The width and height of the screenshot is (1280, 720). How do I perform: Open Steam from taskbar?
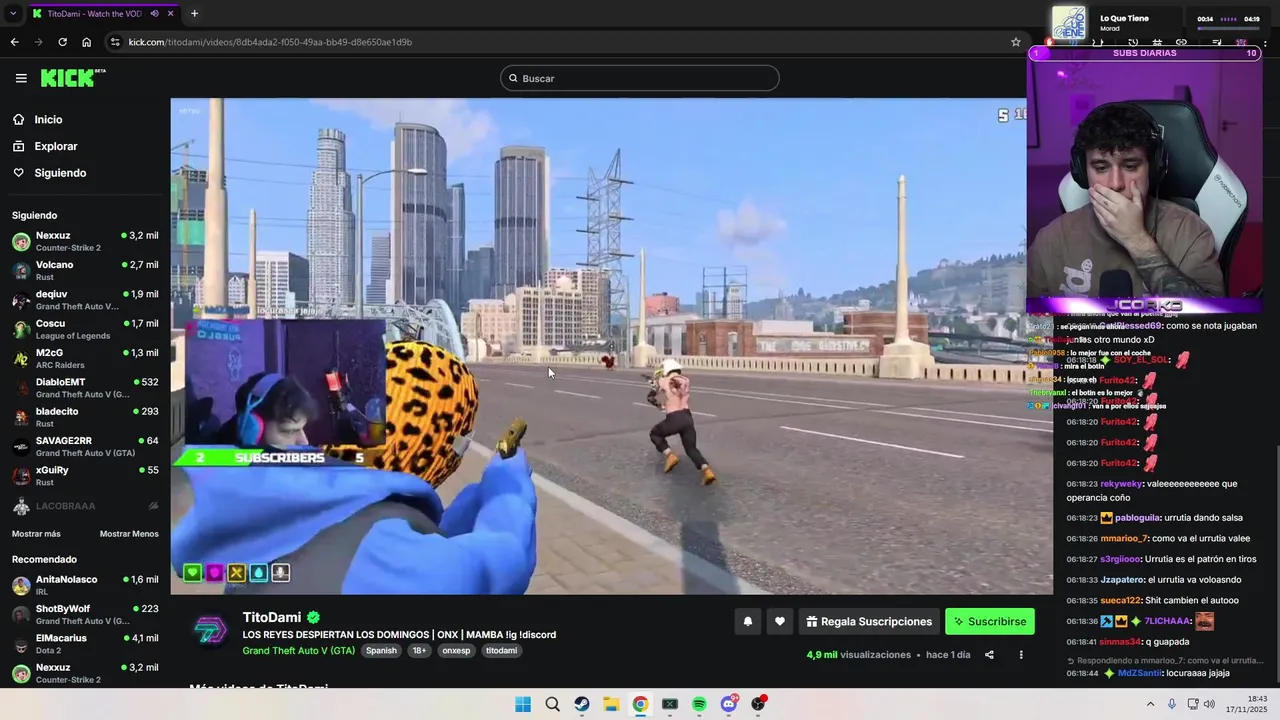[x=581, y=704]
